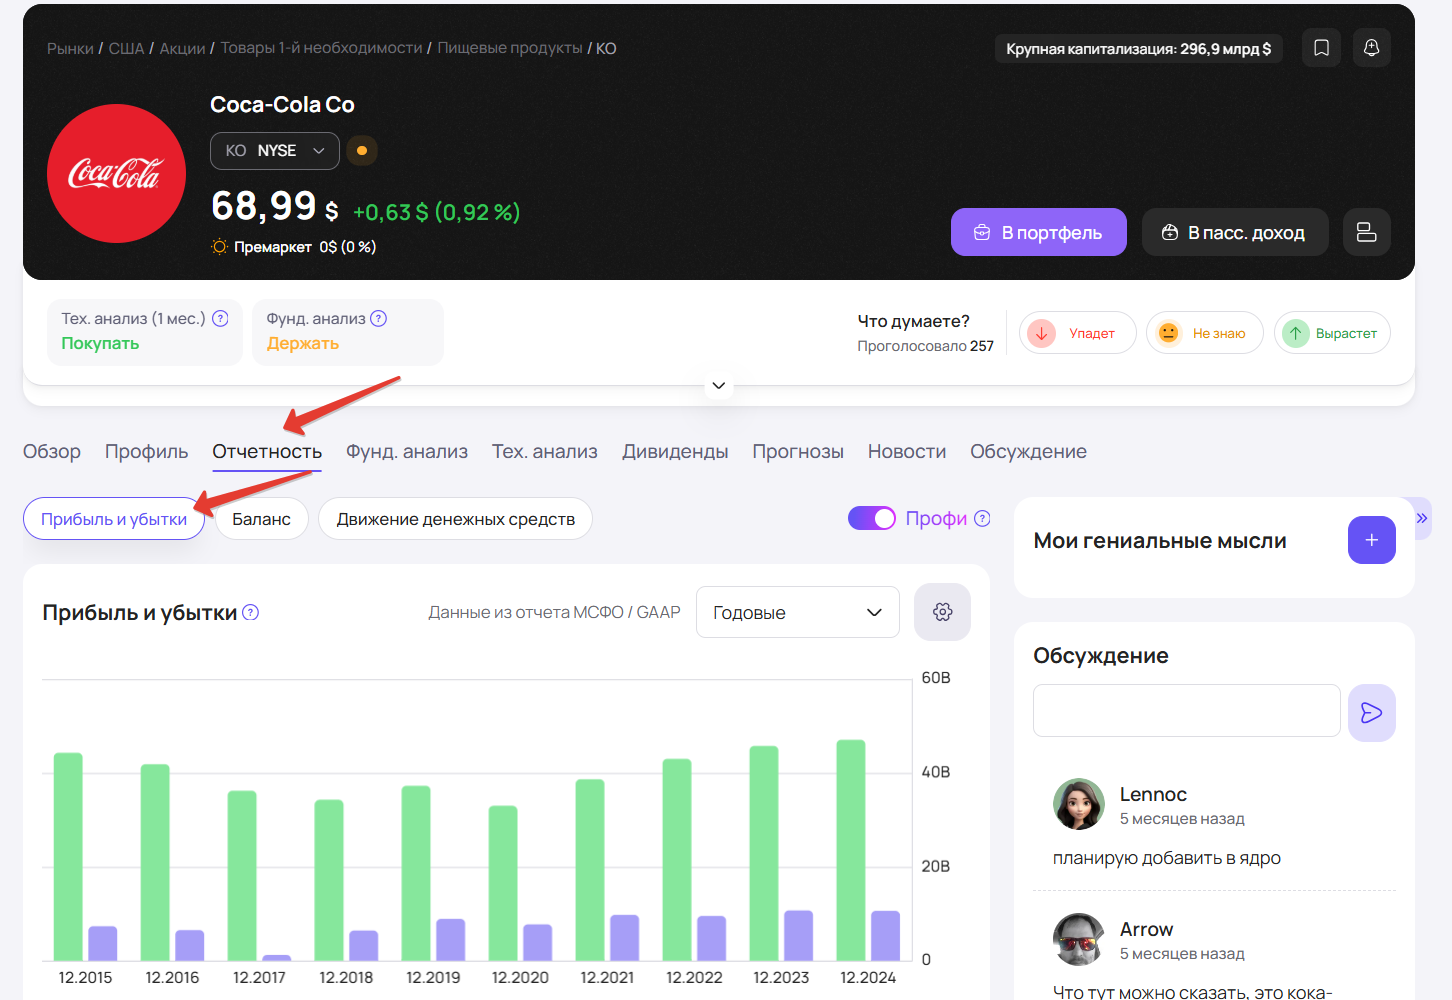Click the 12.2024 green revenue bar
The width and height of the screenshot is (1452, 1000).
tap(851, 850)
